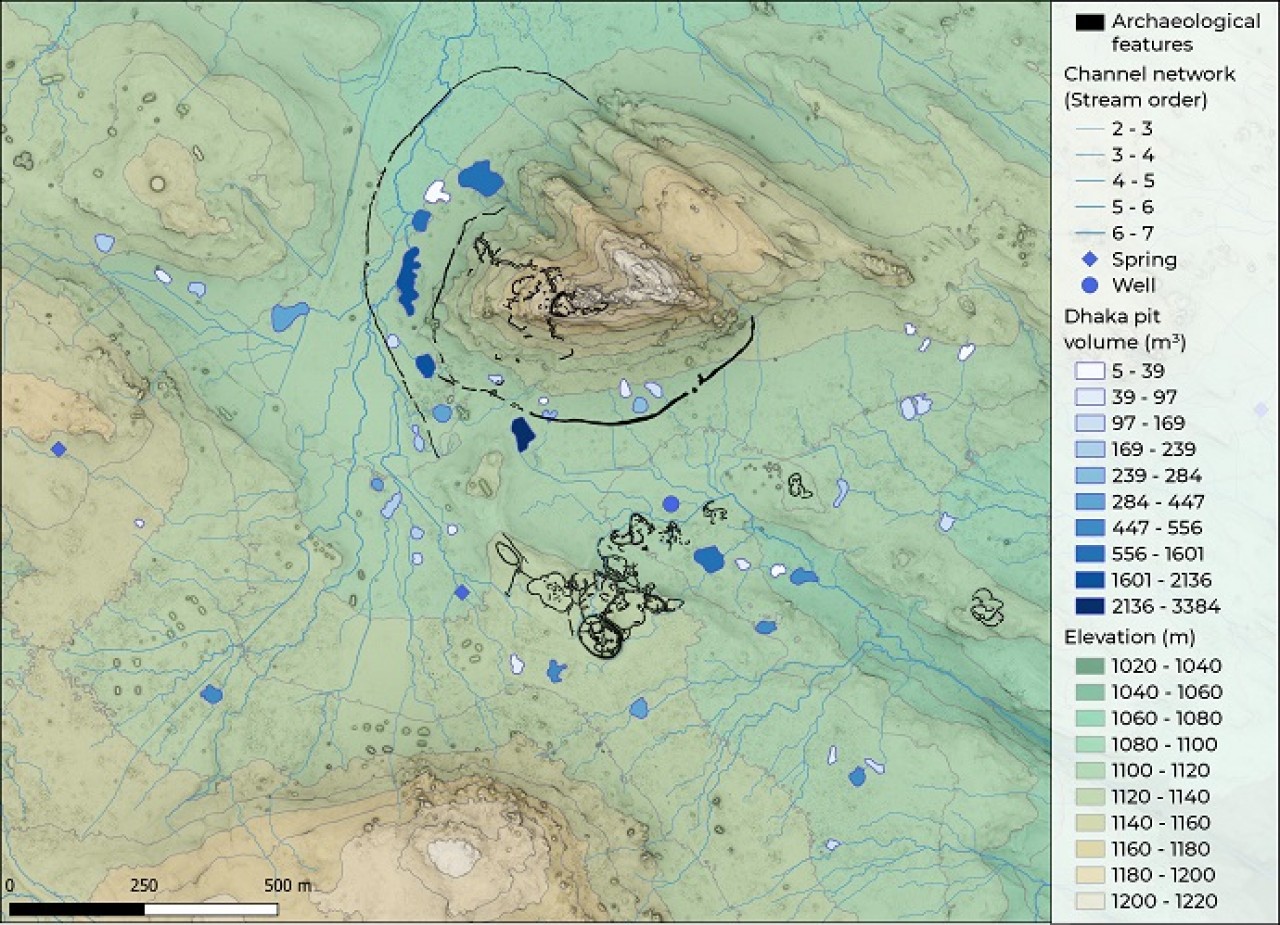Click the spring diamond at the map's left edge
Viewport: 1280px width, 925px height.
tap(58, 449)
